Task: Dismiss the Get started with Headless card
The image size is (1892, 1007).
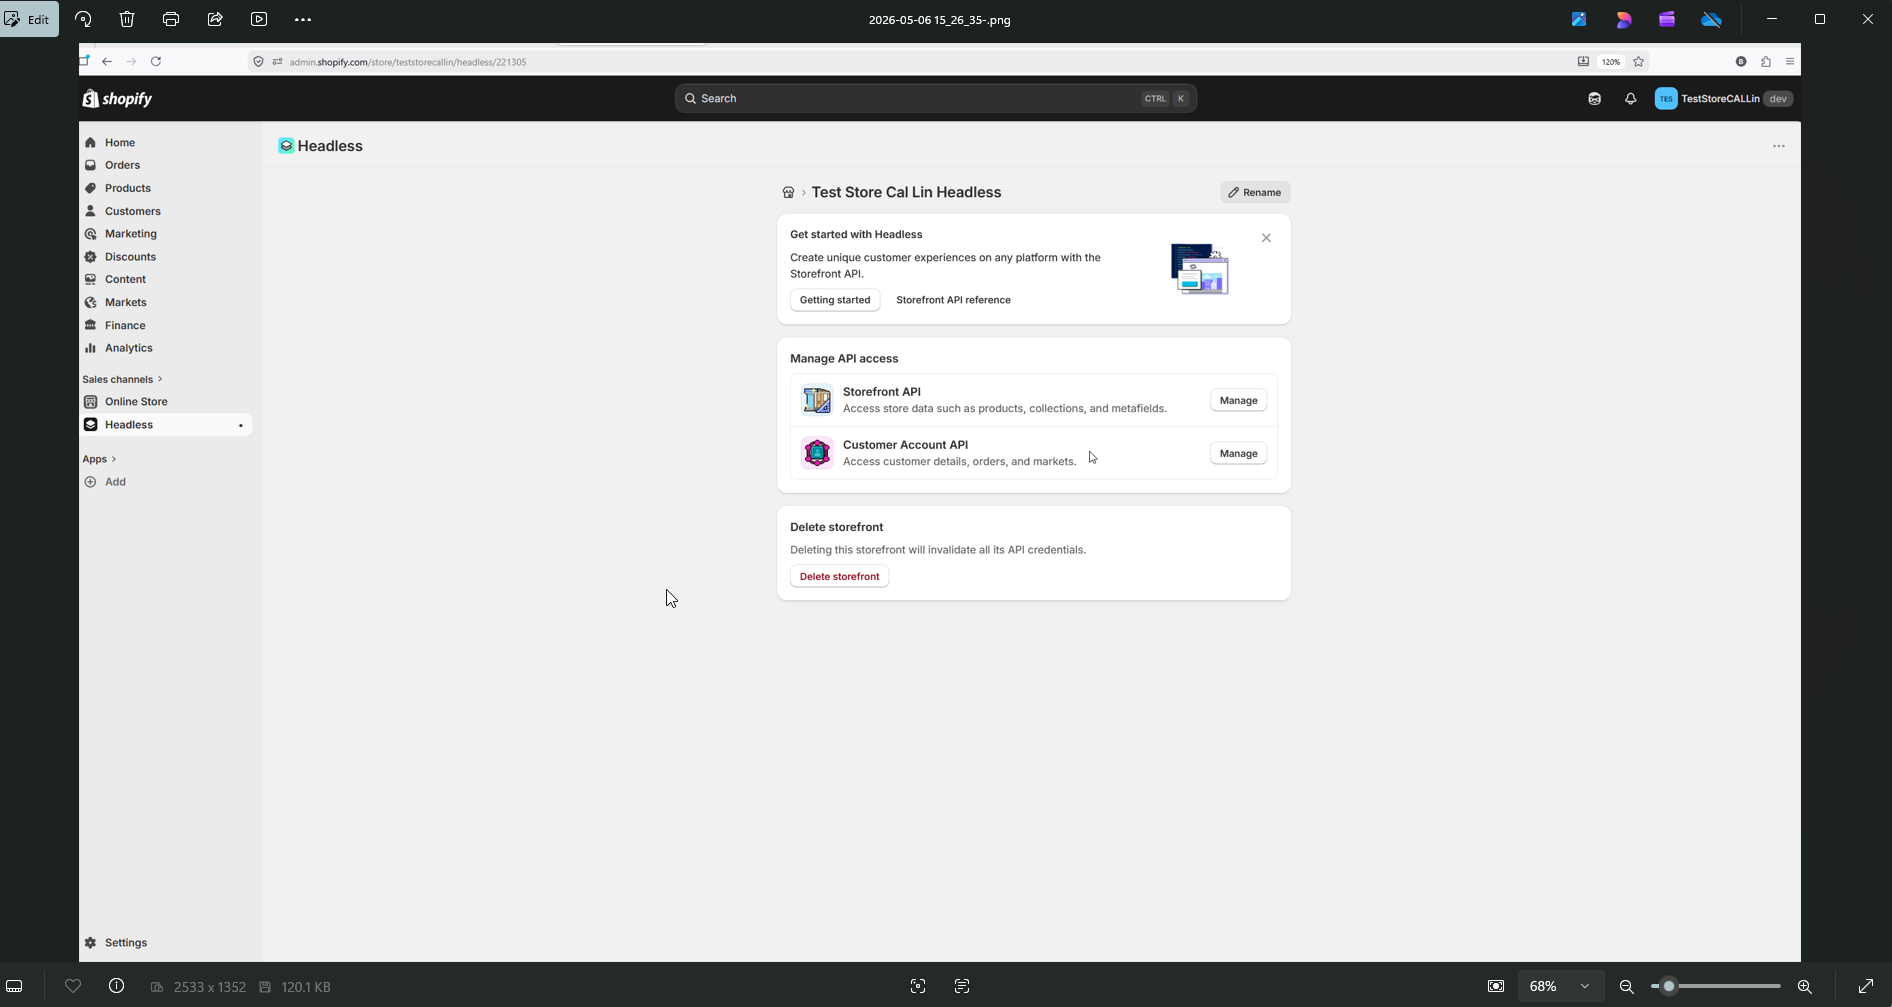Action: (x=1266, y=238)
